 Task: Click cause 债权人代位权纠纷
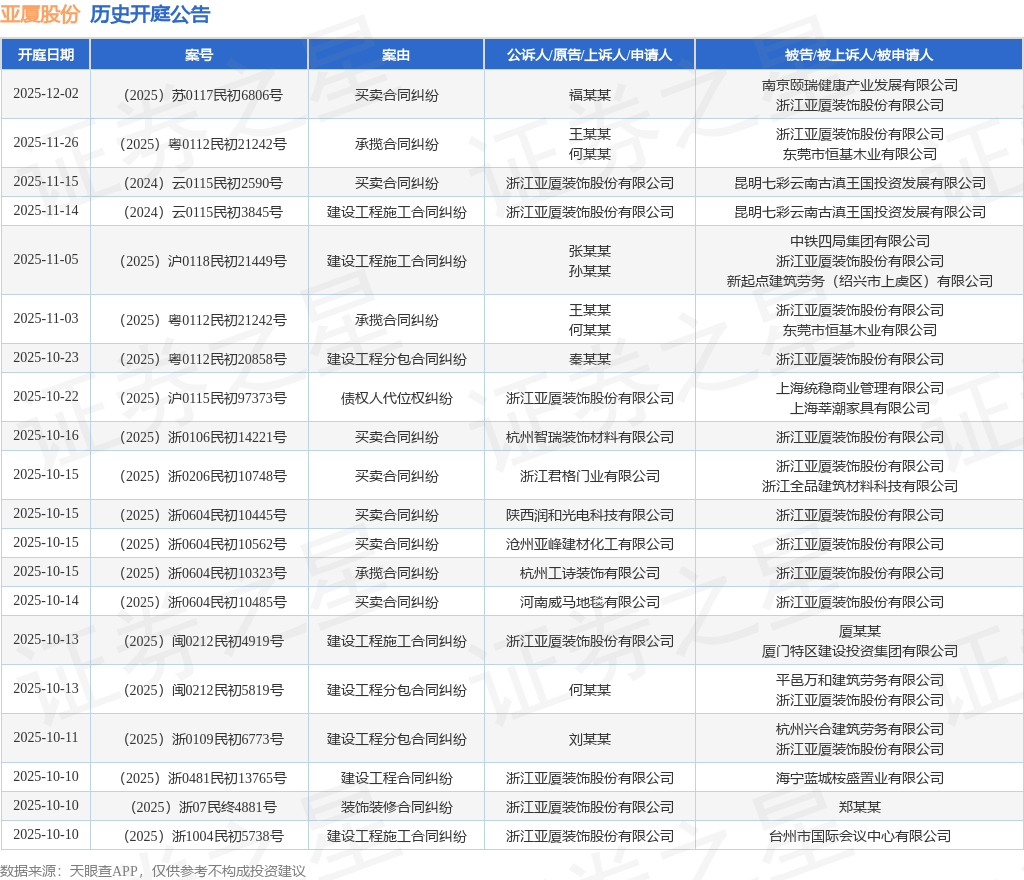[x=396, y=398]
